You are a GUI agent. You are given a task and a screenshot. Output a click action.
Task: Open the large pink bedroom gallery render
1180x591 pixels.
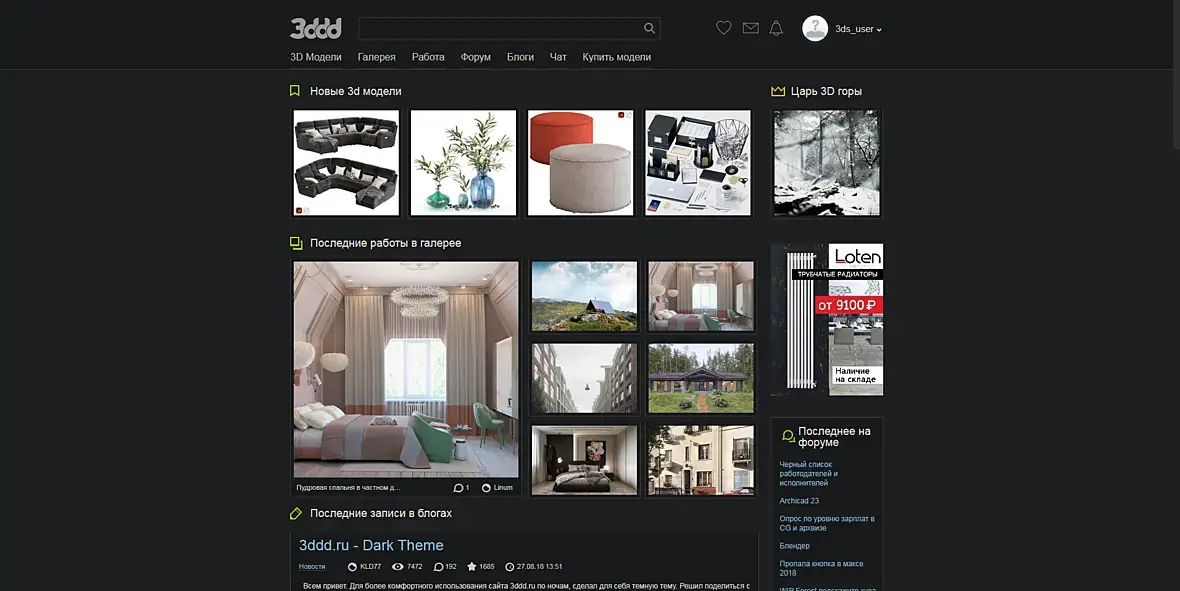[x=406, y=370]
